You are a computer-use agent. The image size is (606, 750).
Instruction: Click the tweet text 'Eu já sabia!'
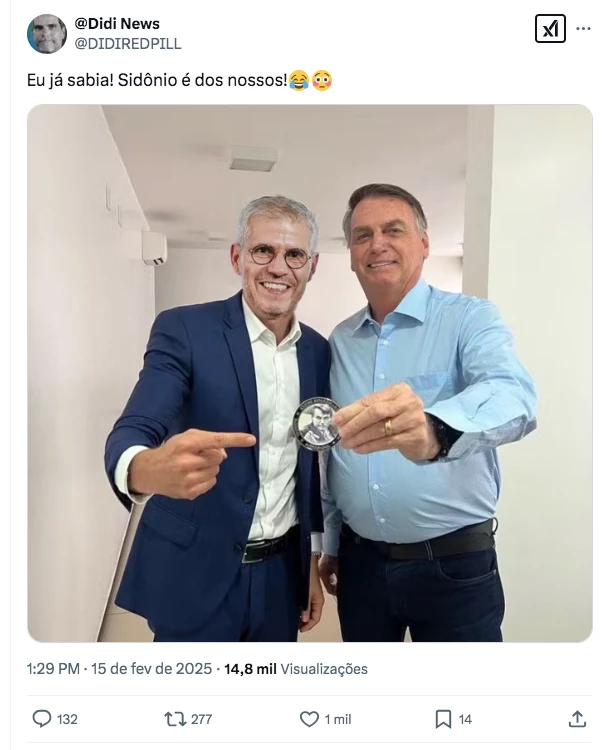point(70,80)
